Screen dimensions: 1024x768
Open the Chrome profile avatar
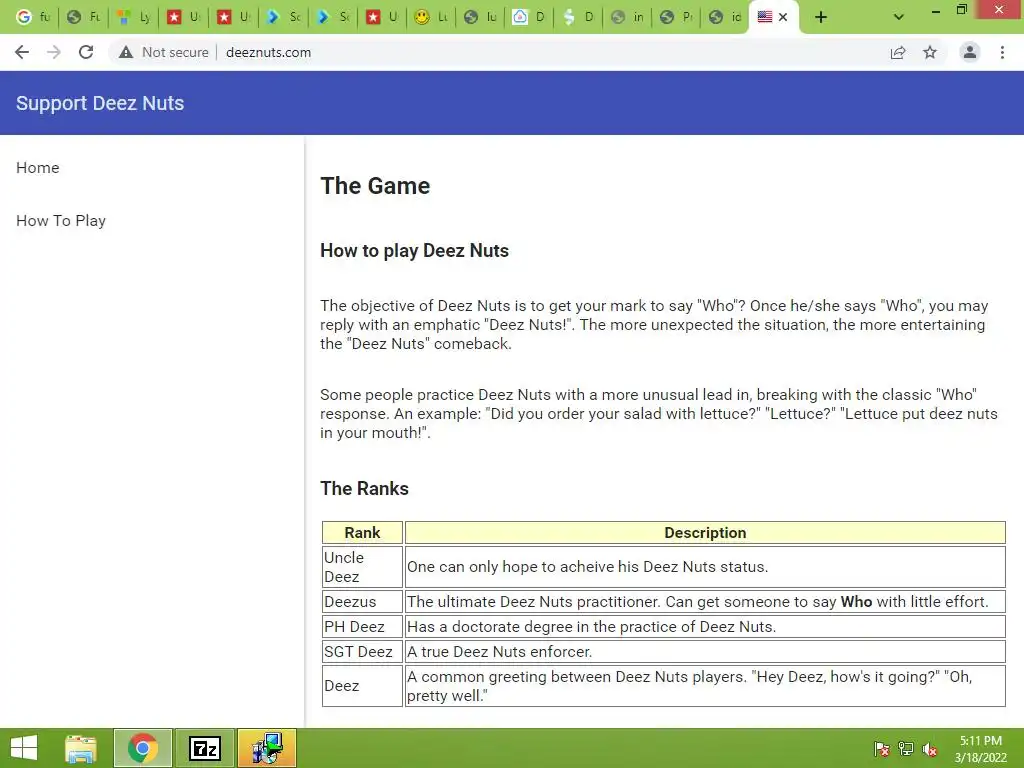(x=970, y=52)
